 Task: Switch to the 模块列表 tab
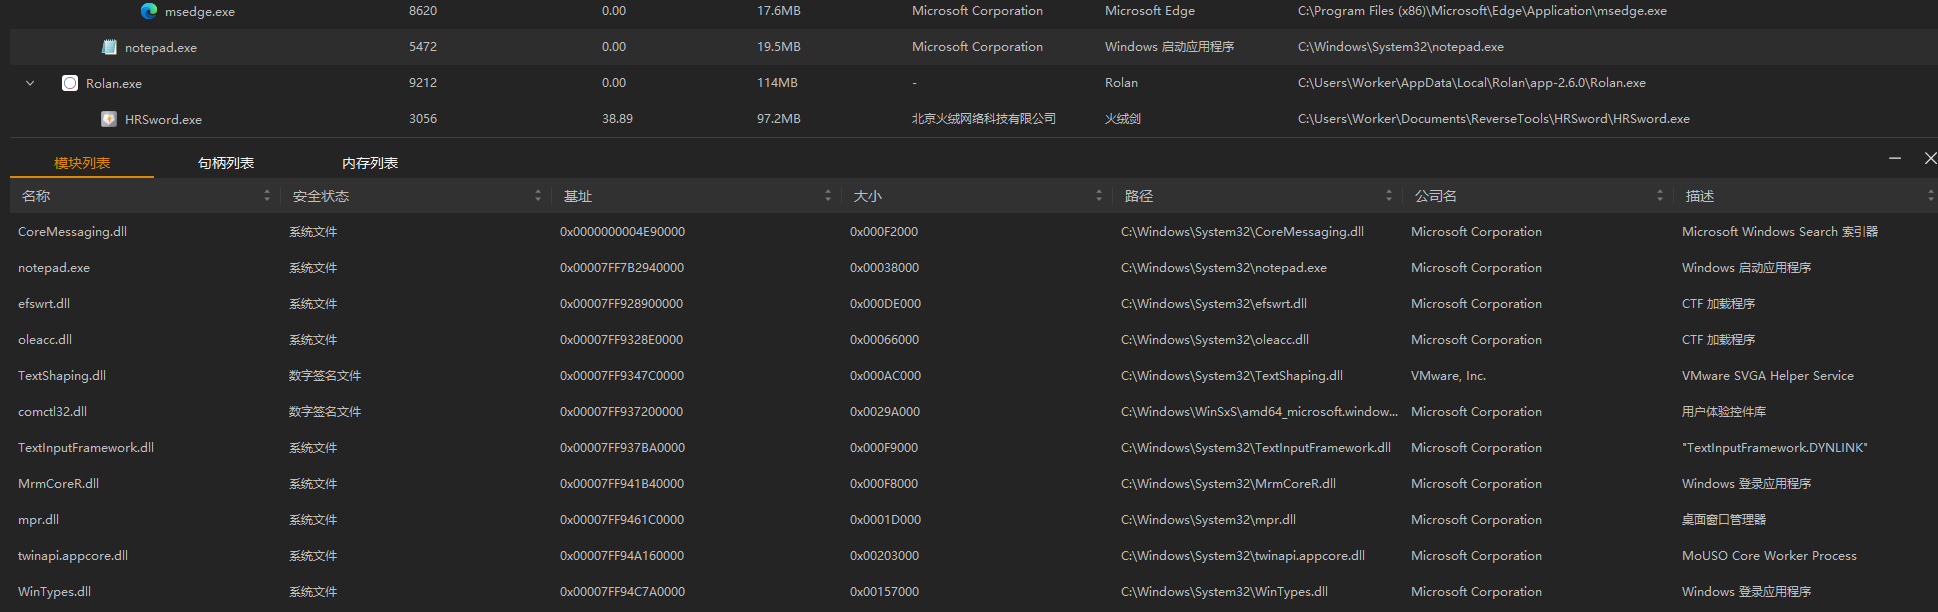point(82,163)
